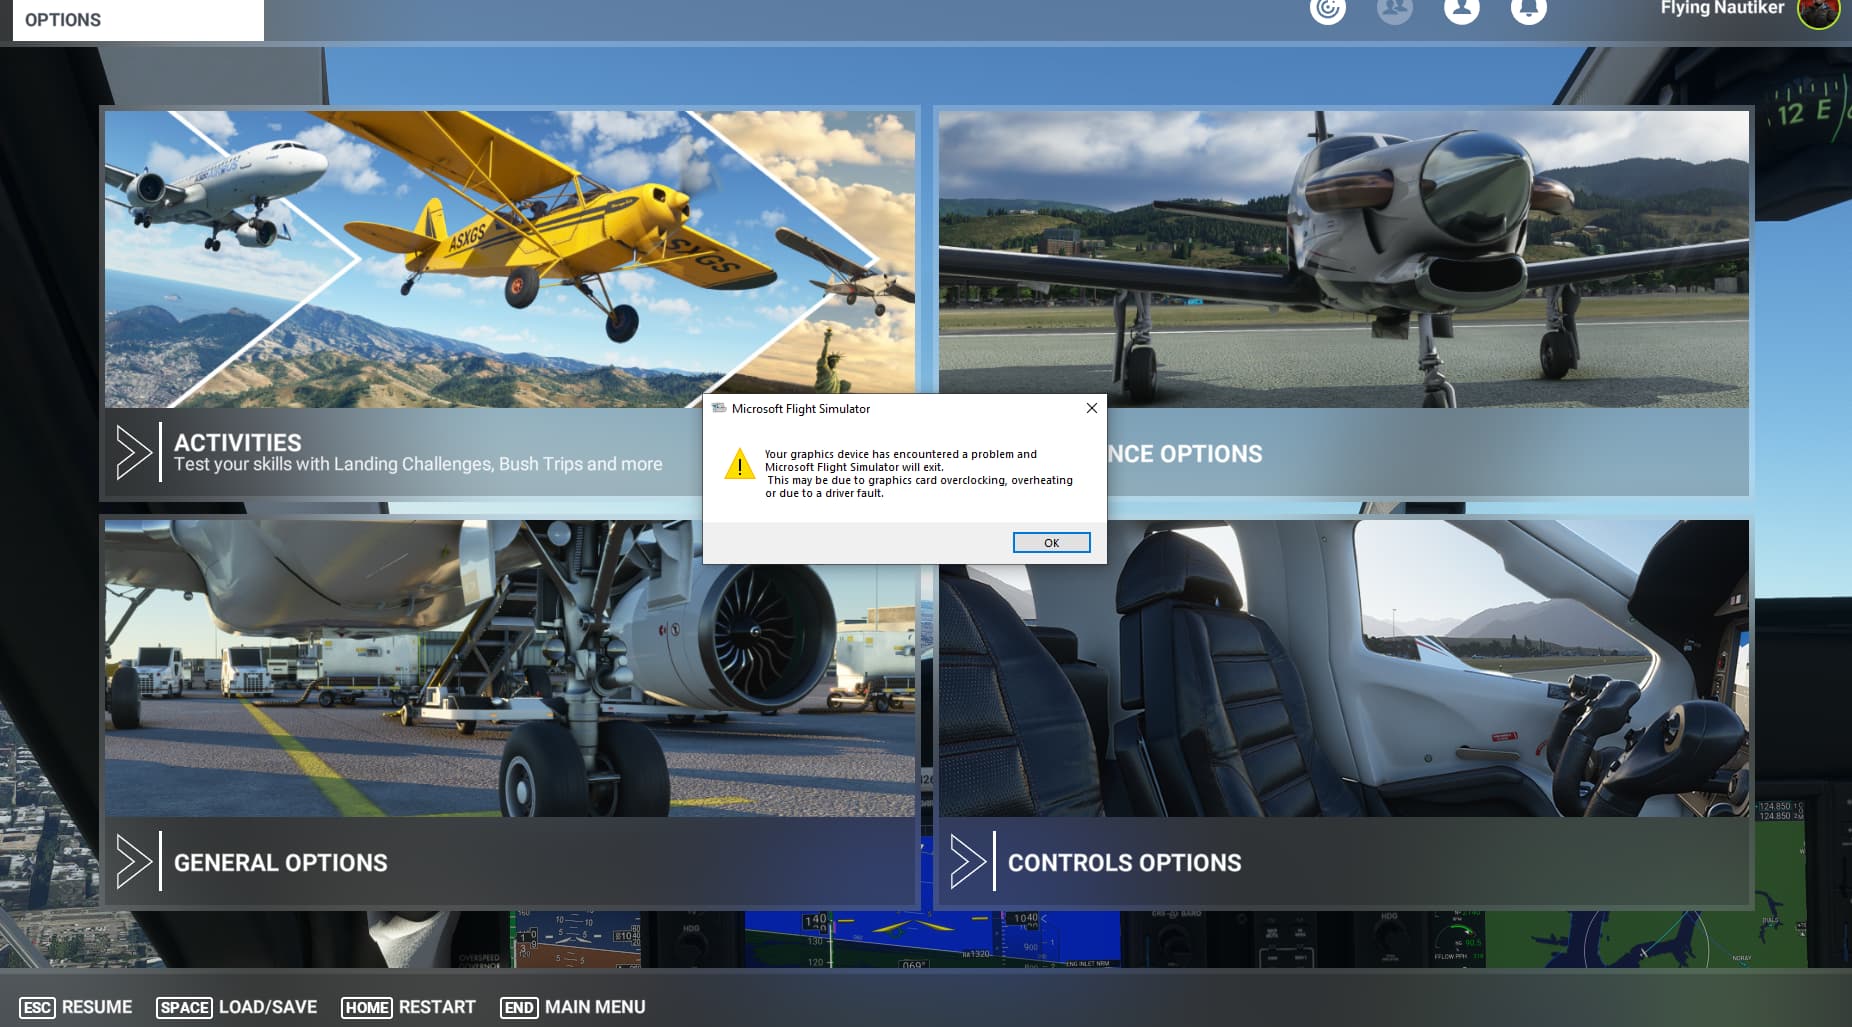Select MAIN MENU in the bottom bar

596,1006
